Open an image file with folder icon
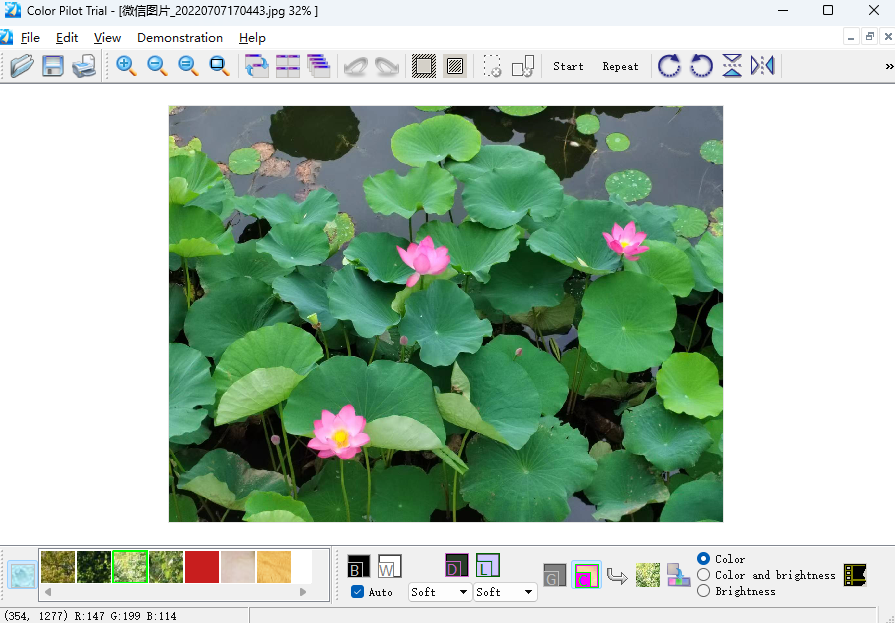 22,66
